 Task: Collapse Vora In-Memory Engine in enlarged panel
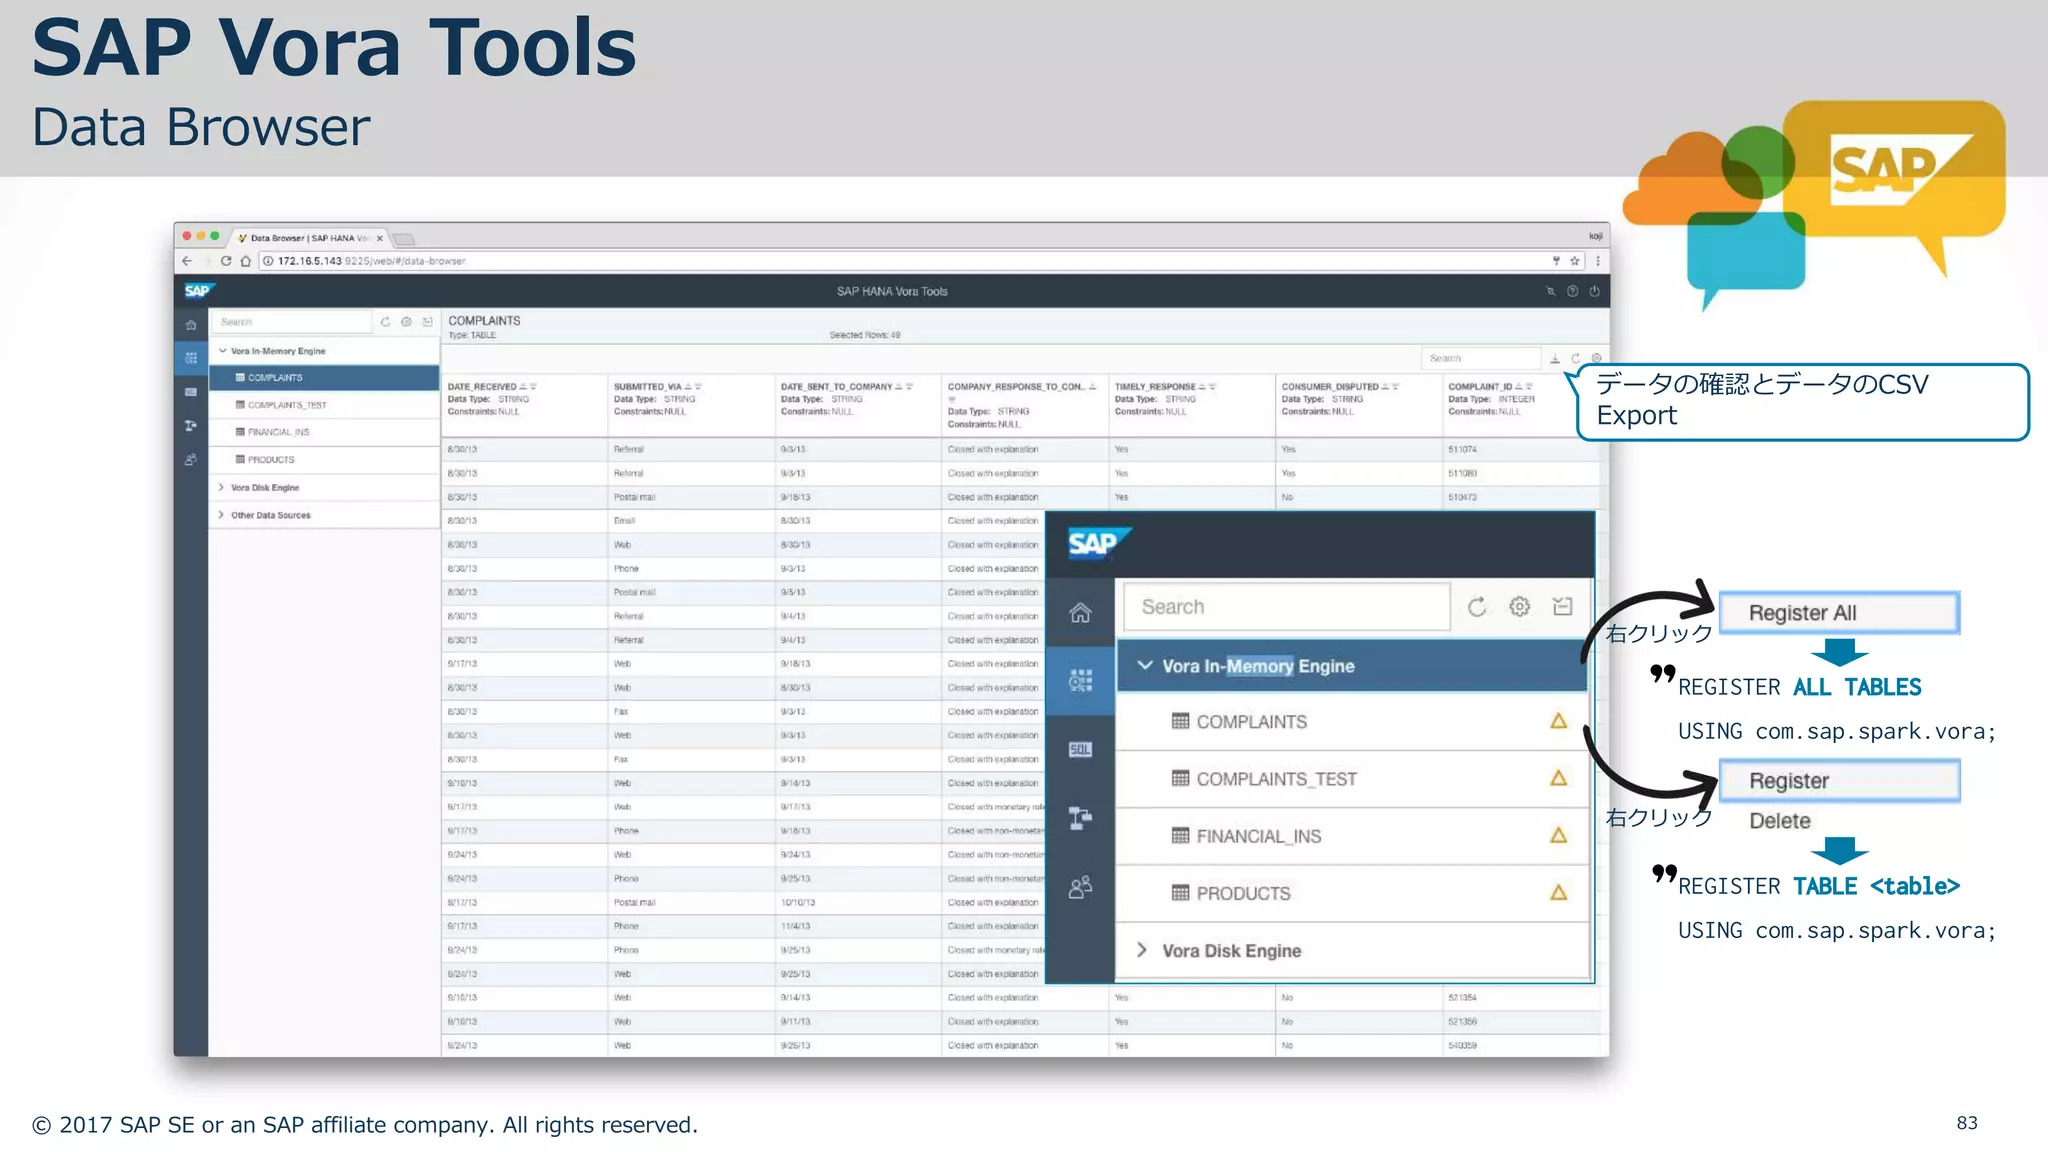point(1146,666)
